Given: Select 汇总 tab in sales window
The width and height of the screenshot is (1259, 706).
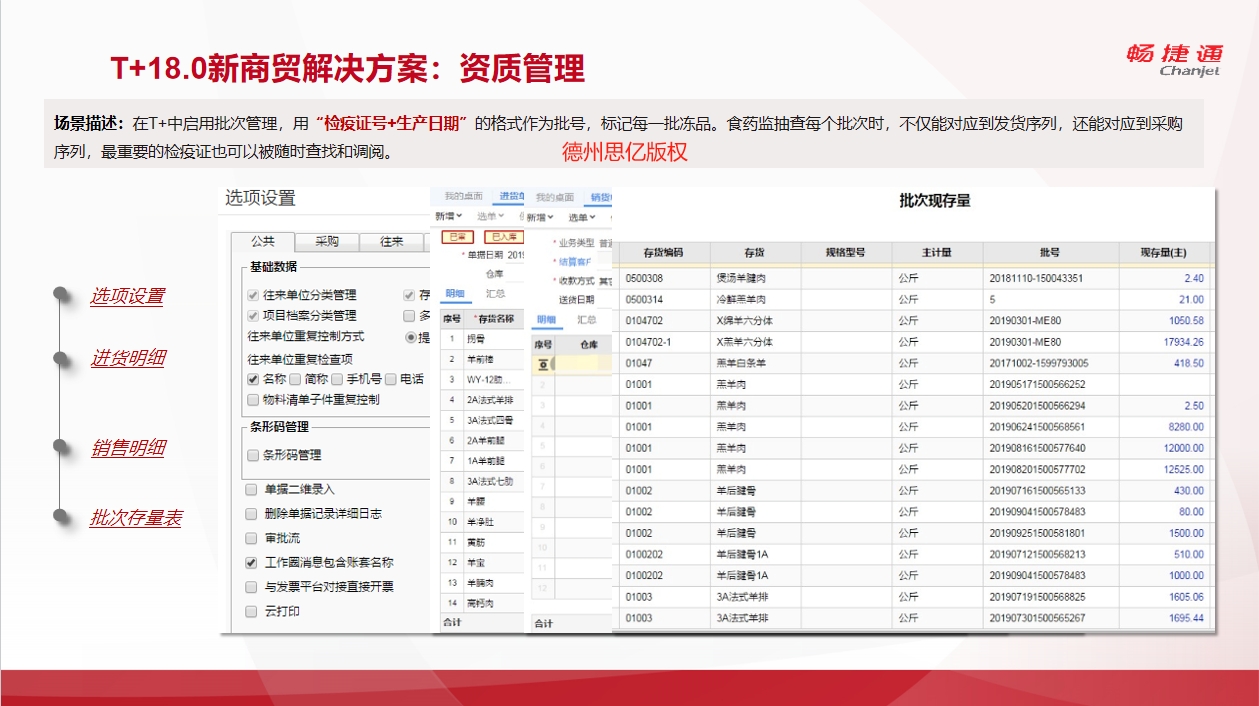Looking at the screenshot, I should [587, 320].
